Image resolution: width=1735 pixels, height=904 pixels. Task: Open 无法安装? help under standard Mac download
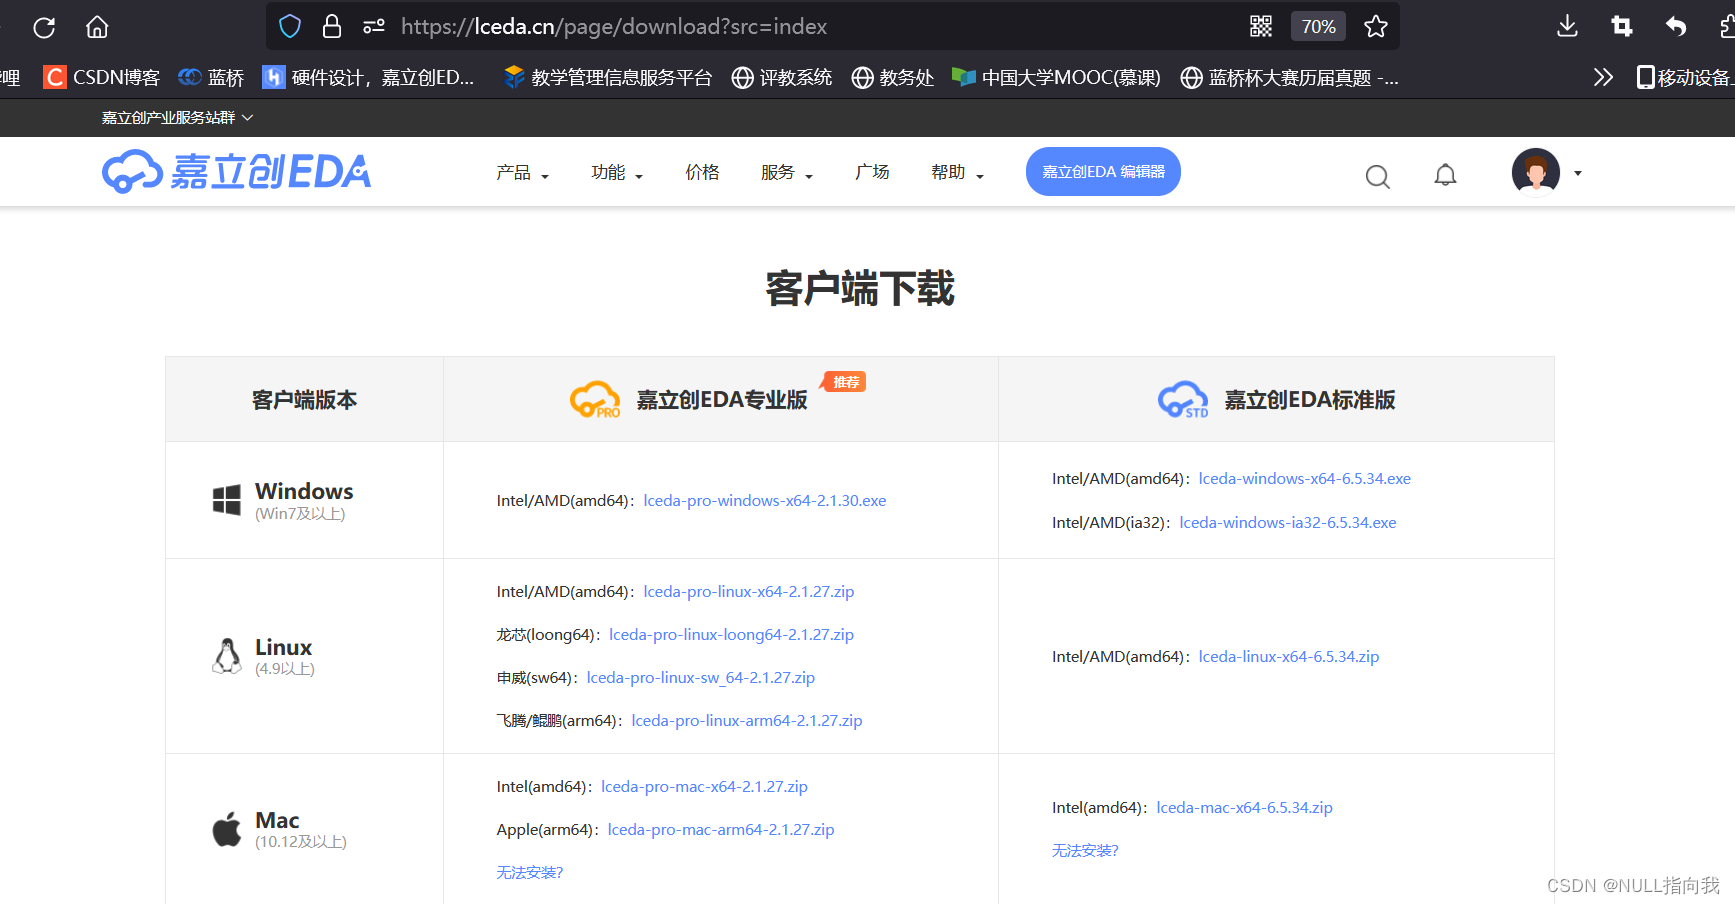[1085, 851]
